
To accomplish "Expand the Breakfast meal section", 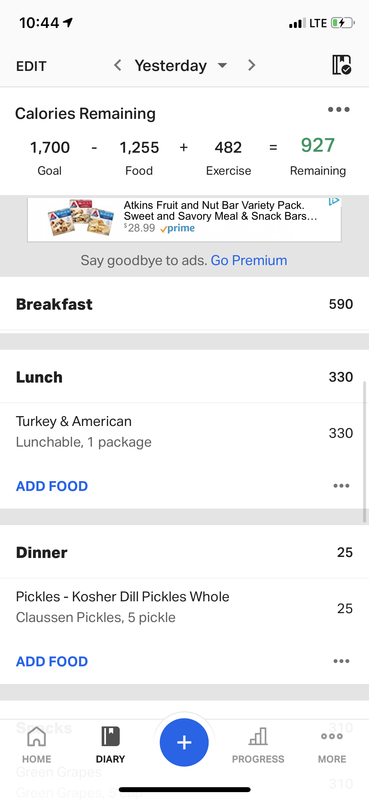I will click(184, 304).
